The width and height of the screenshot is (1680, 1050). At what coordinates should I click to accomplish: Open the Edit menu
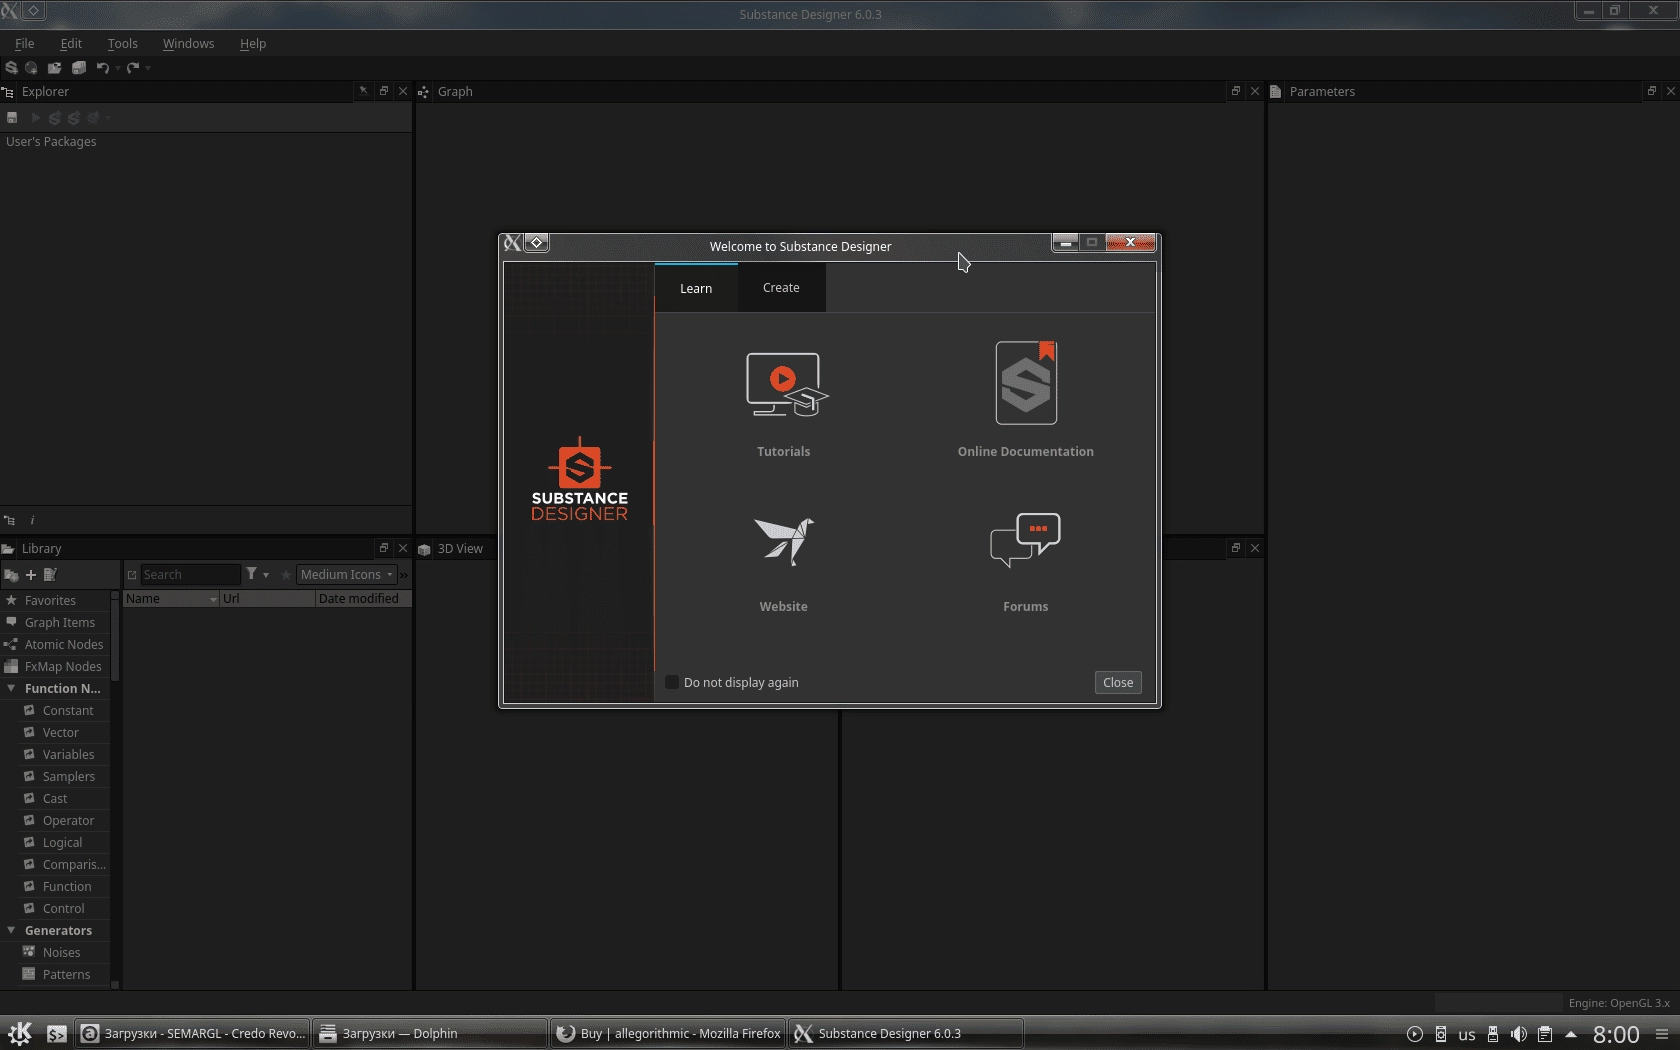[x=71, y=43]
